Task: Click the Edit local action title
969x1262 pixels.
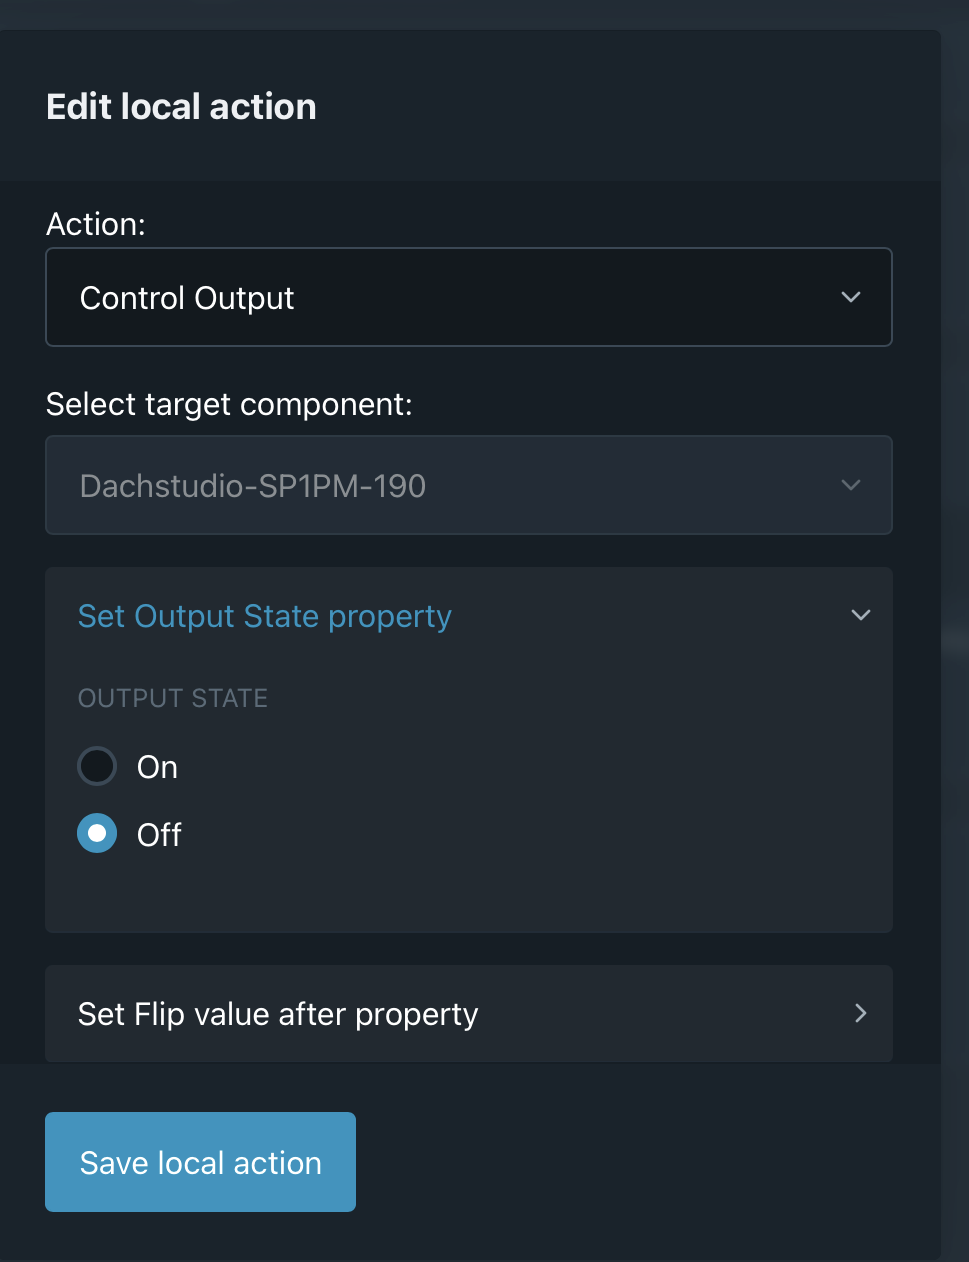Action: point(181,107)
